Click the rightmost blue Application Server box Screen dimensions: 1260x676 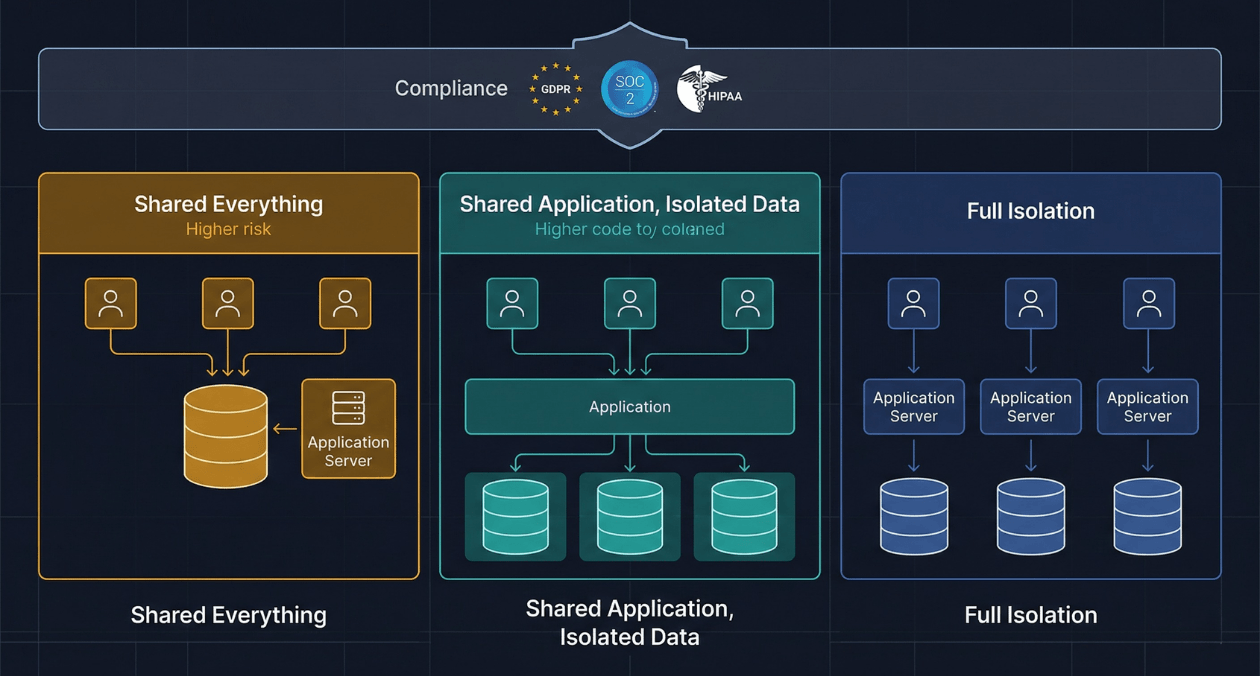click(x=1147, y=407)
